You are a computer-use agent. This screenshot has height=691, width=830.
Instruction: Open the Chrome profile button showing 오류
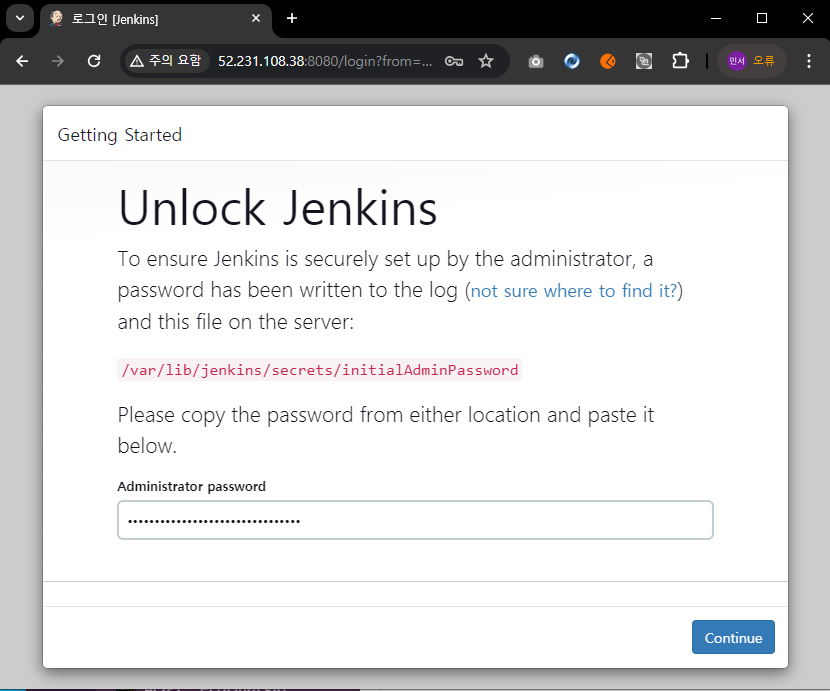751,61
